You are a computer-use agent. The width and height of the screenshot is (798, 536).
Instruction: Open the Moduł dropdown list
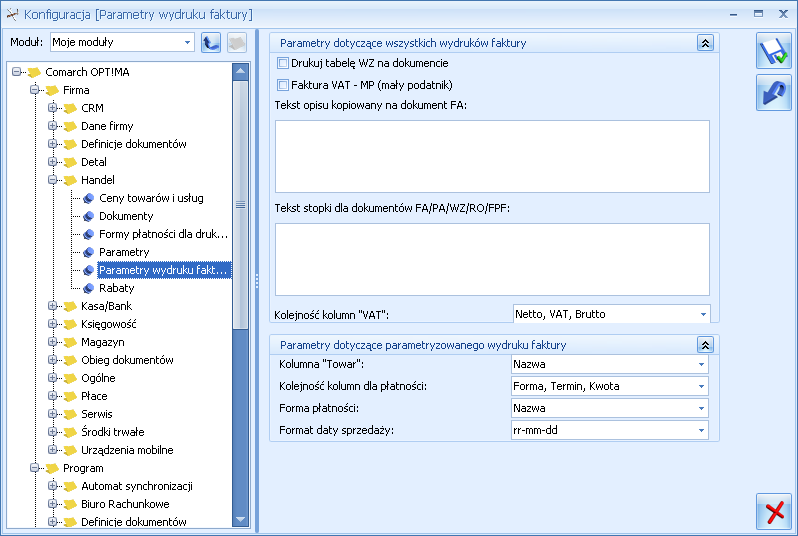point(187,42)
